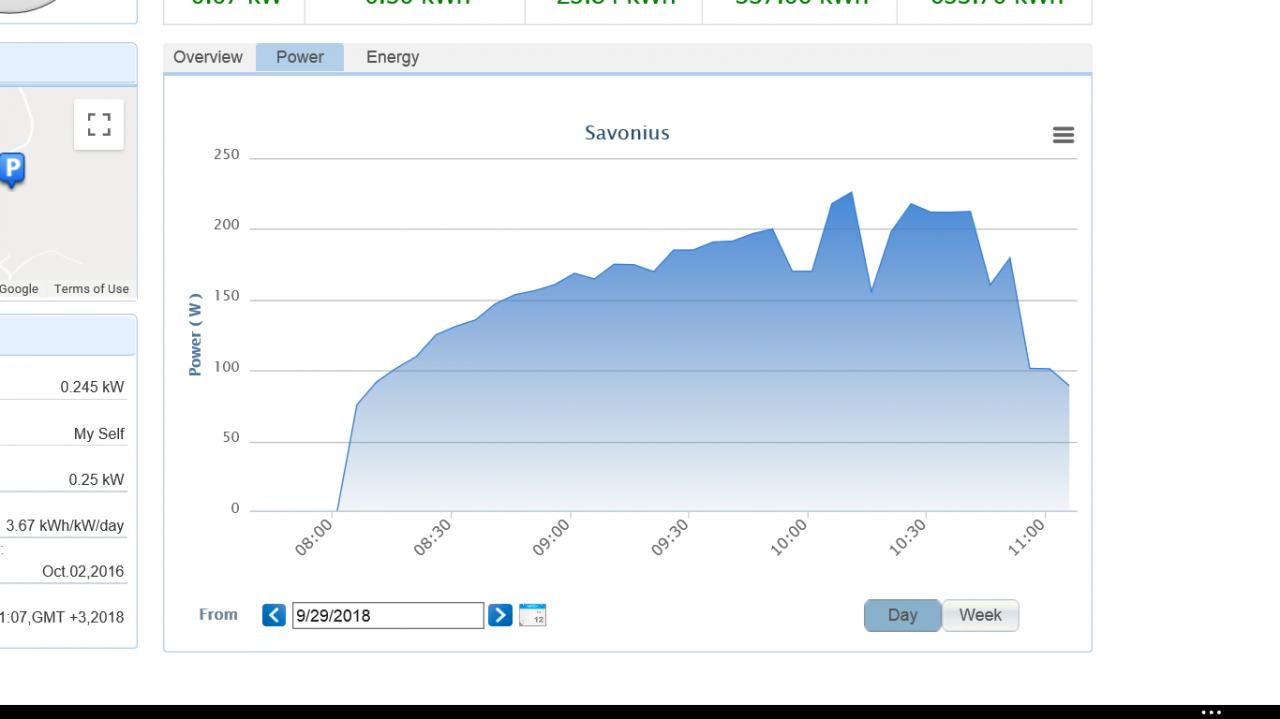Switch chart to Week view
Image resolution: width=1280 pixels, height=719 pixels.
click(x=980, y=615)
